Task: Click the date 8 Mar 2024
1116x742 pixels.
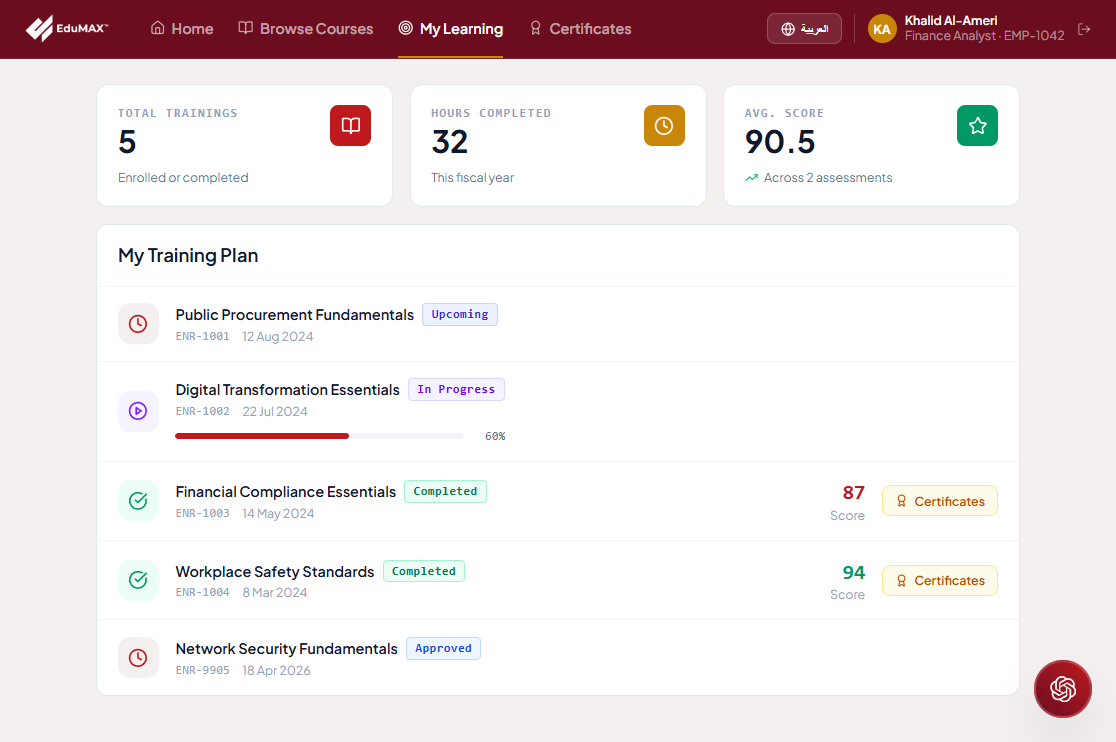Action: point(275,593)
